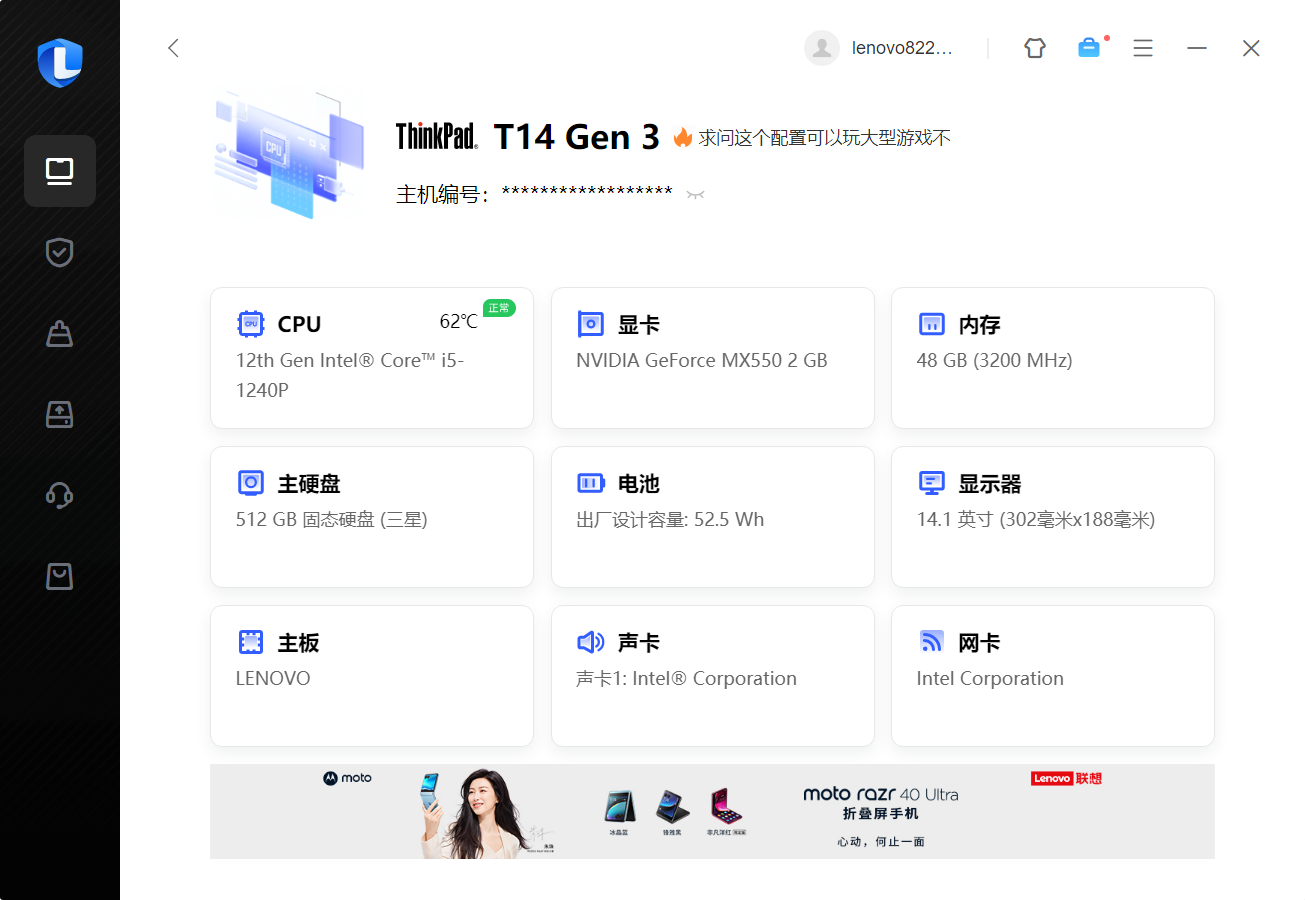The height and width of the screenshot is (900, 1305).
Task: Open the security shield sidebar icon
Action: tap(60, 252)
